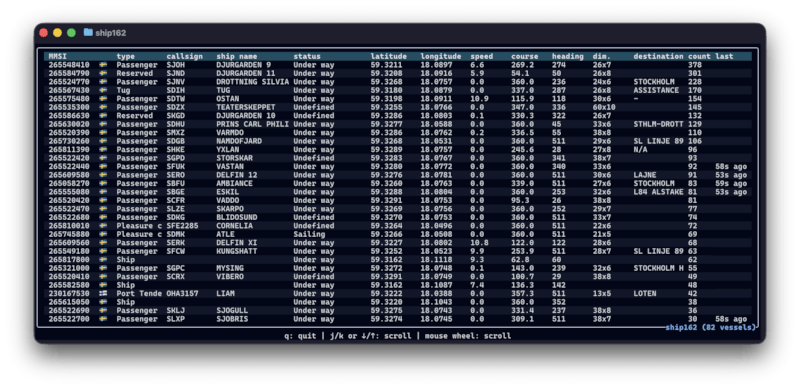Click the flag icon in SJOBRIS row

tap(103, 319)
